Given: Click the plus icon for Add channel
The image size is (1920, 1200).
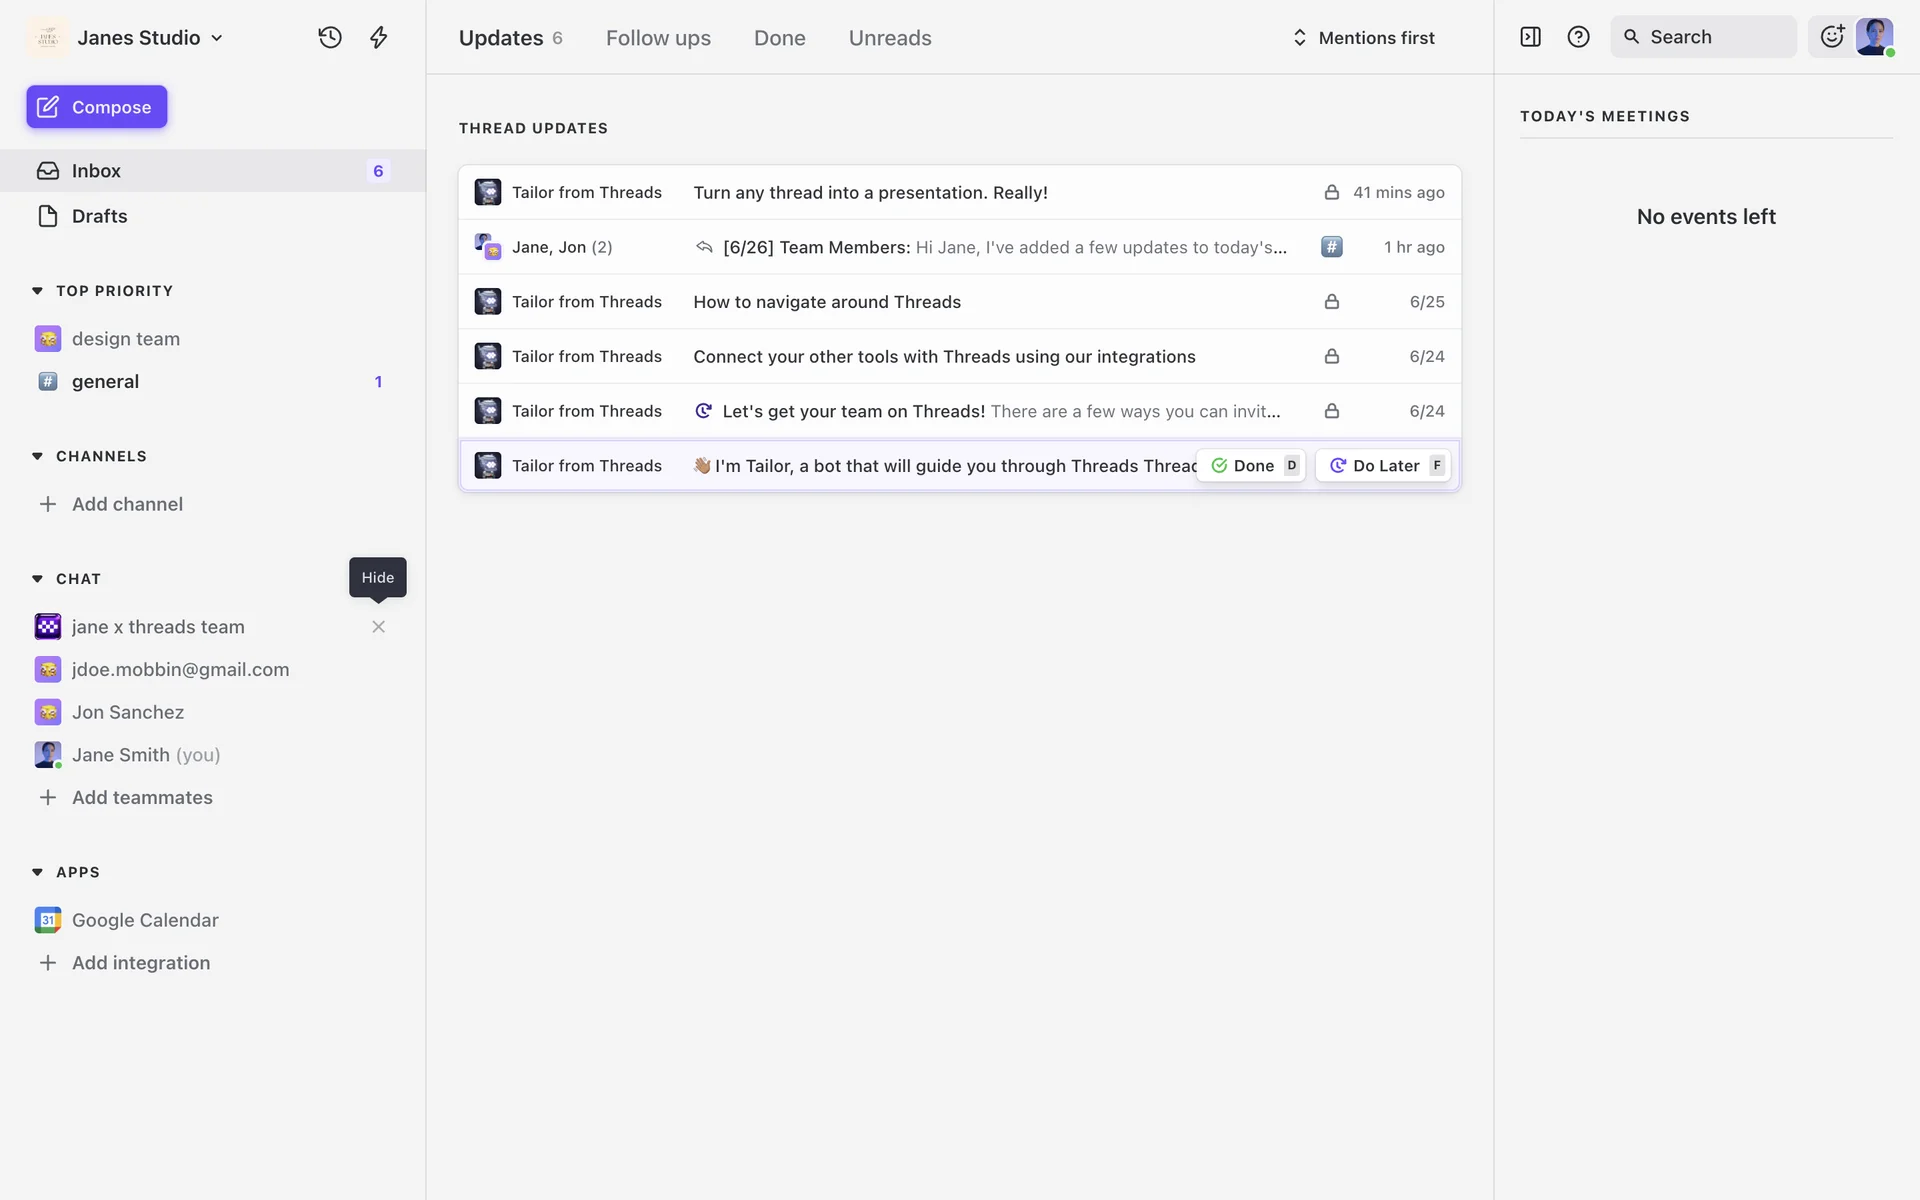Looking at the screenshot, I should (48, 504).
